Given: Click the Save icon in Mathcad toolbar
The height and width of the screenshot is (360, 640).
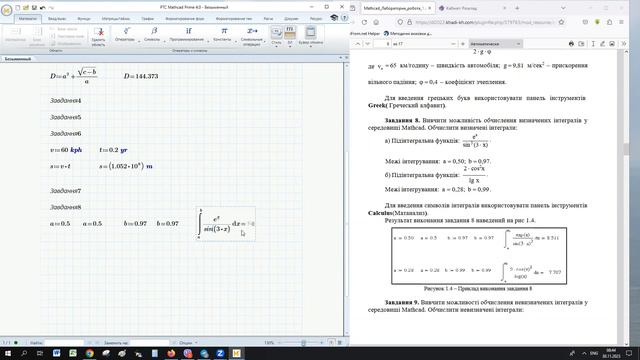Looking at the screenshot, I should 34,8.
